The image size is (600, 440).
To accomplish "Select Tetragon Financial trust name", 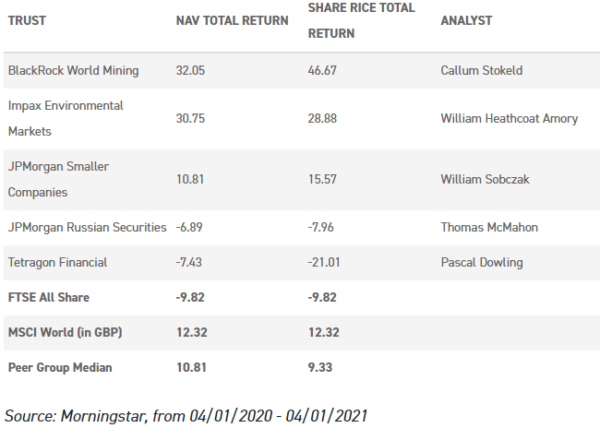I will [x=57, y=262].
